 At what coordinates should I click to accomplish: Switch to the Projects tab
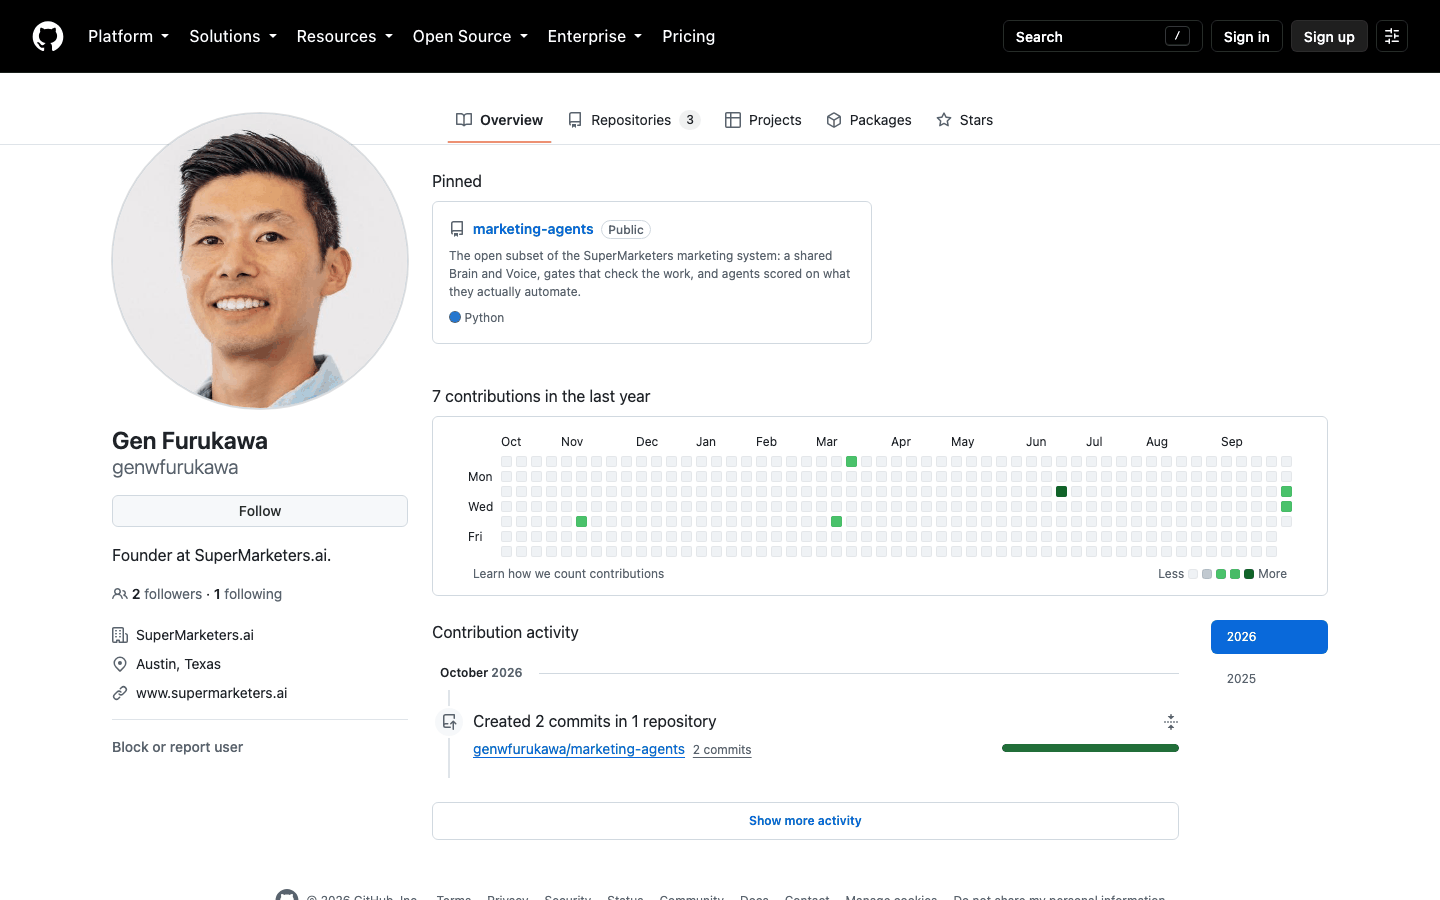(763, 120)
